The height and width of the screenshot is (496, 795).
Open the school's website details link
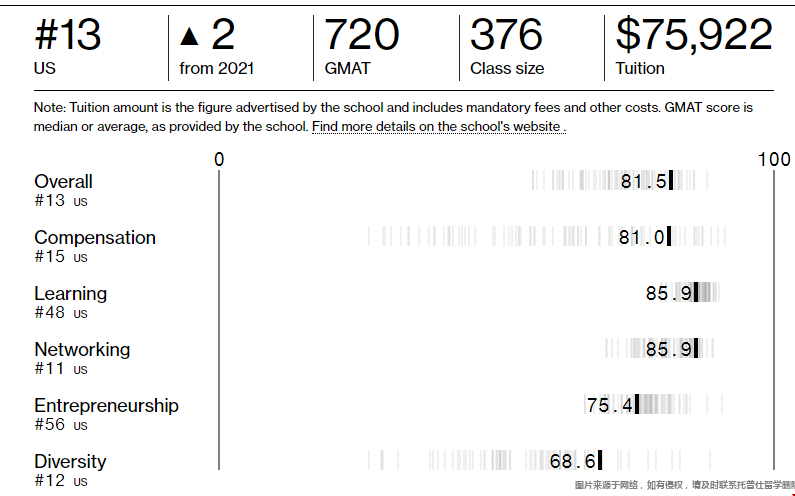(438, 127)
